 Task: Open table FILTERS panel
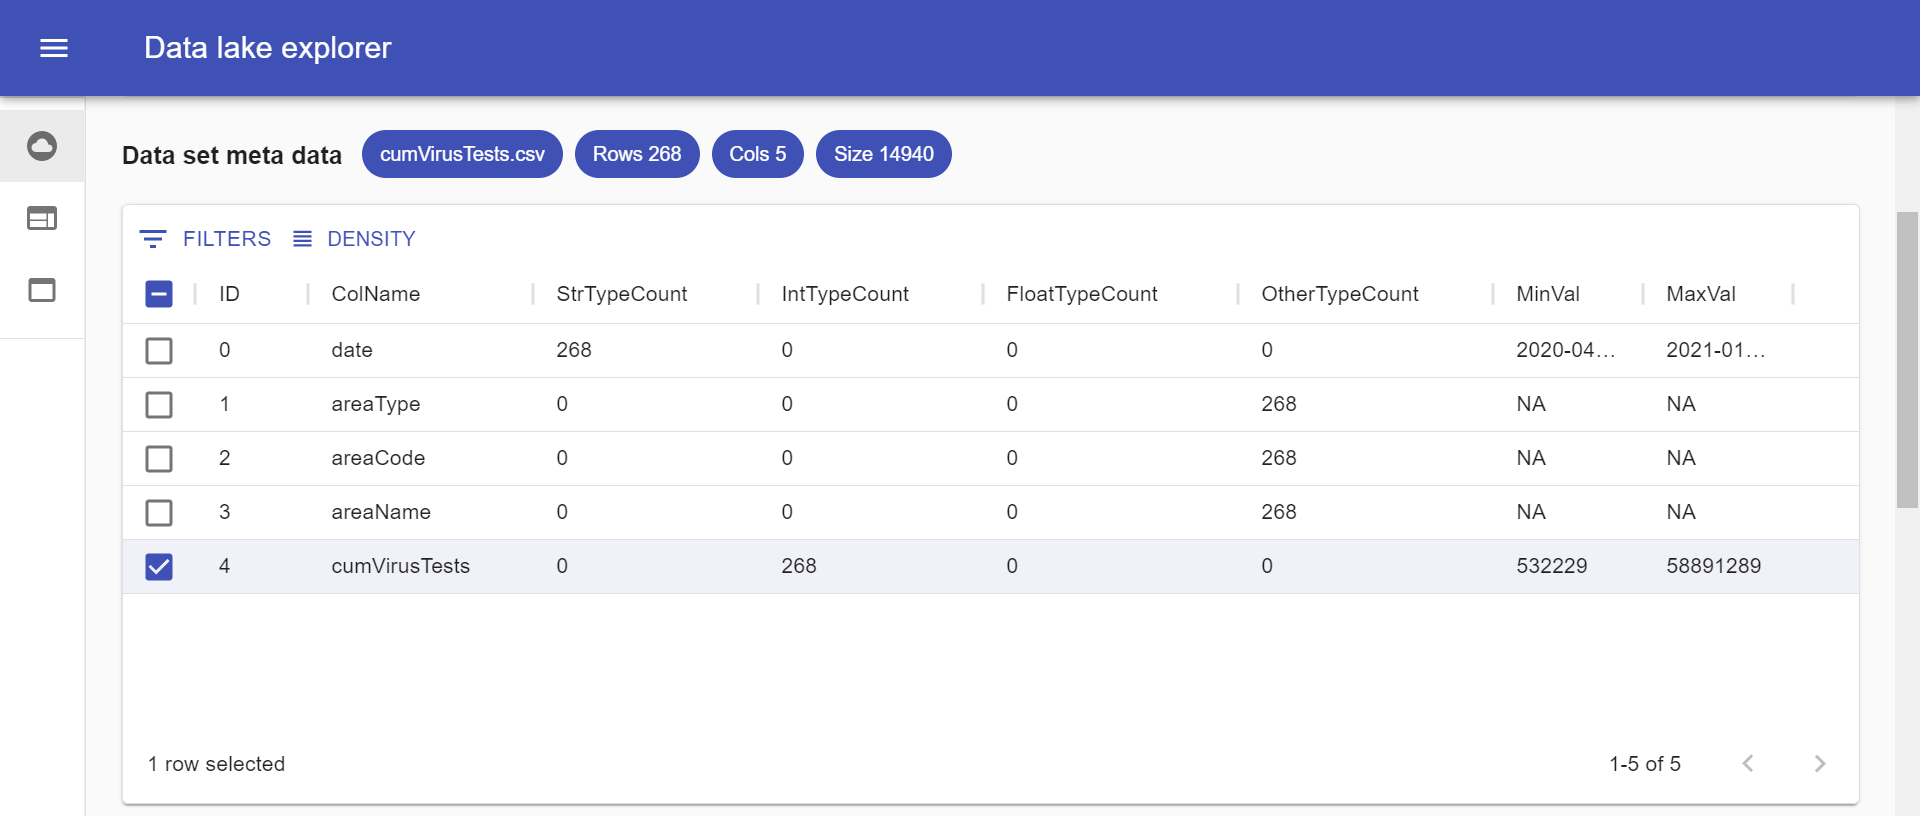(x=205, y=239)
